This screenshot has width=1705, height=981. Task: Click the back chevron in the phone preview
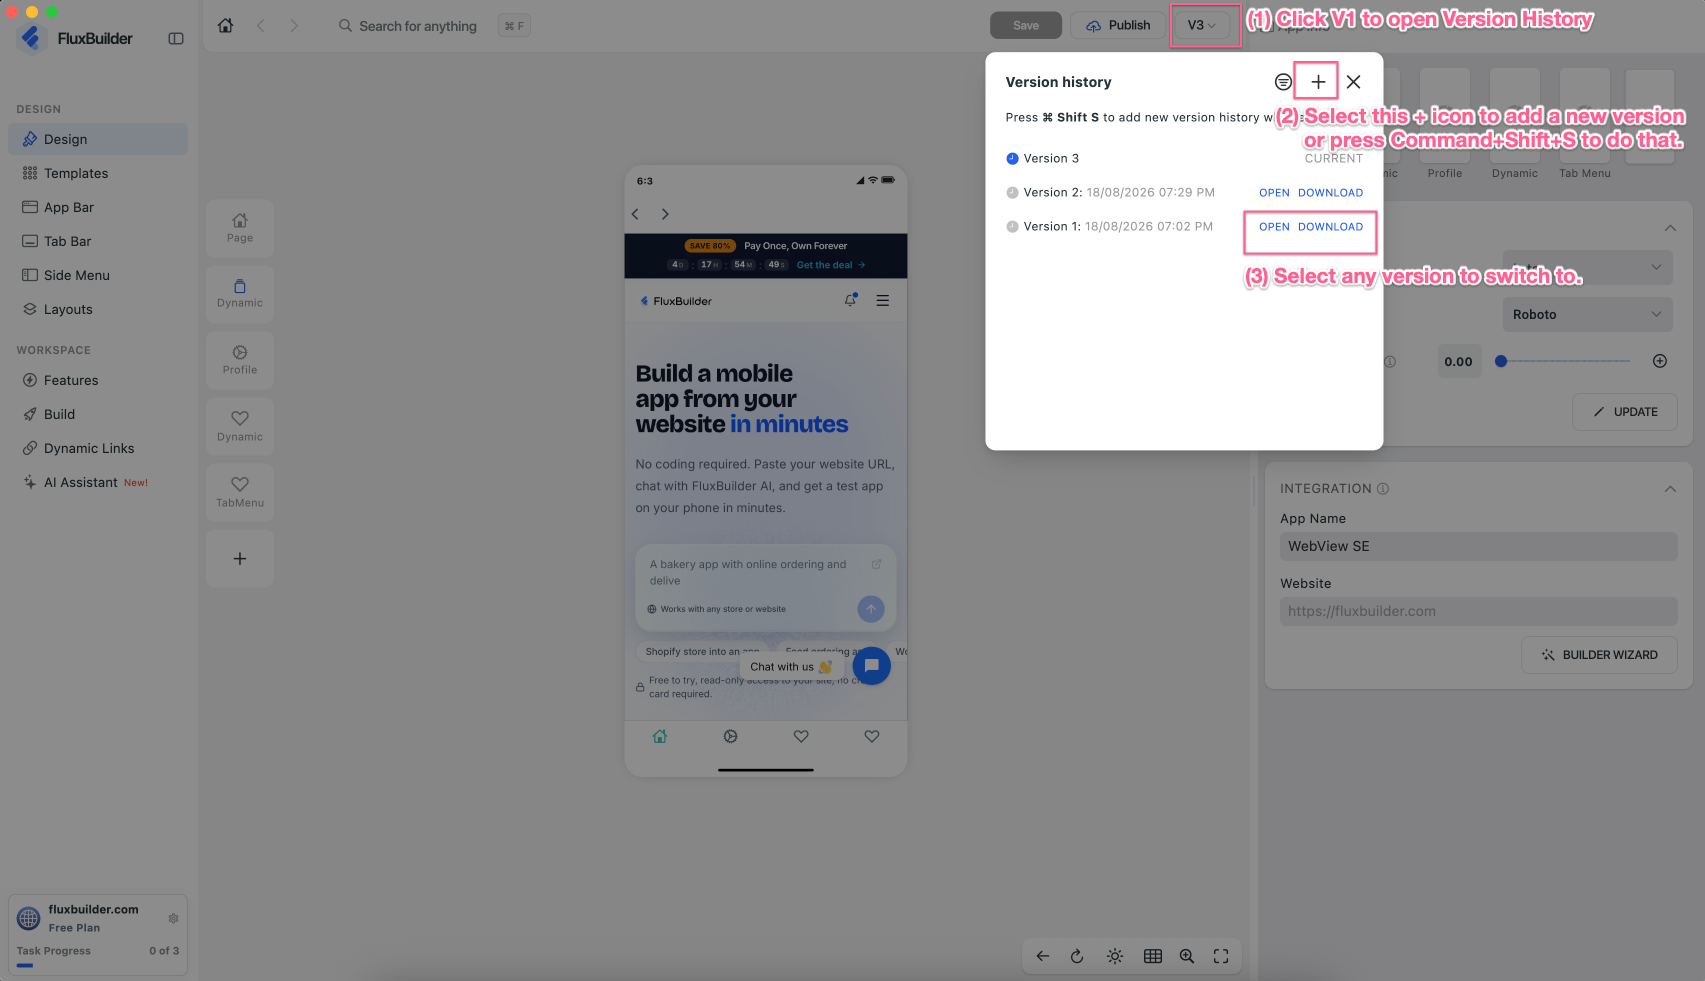pos(635,214)
